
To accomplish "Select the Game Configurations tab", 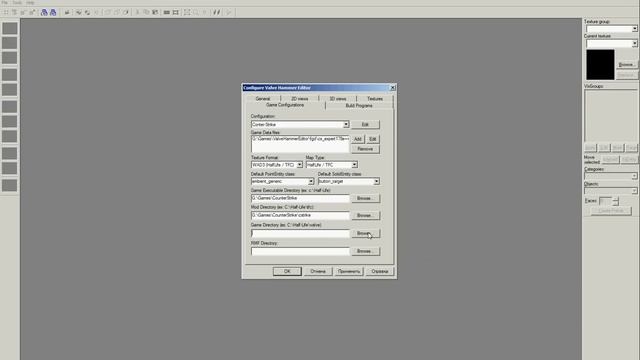I will (285, 105).
